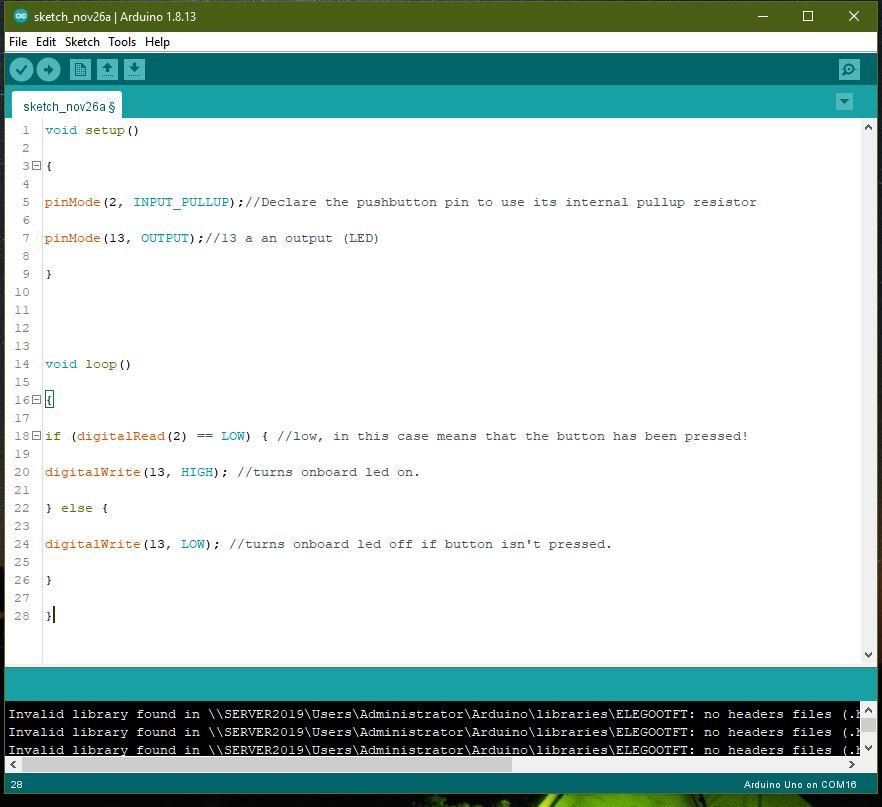
Task: Click console horizontal scroll right arrow
Action: click(852, 765)
